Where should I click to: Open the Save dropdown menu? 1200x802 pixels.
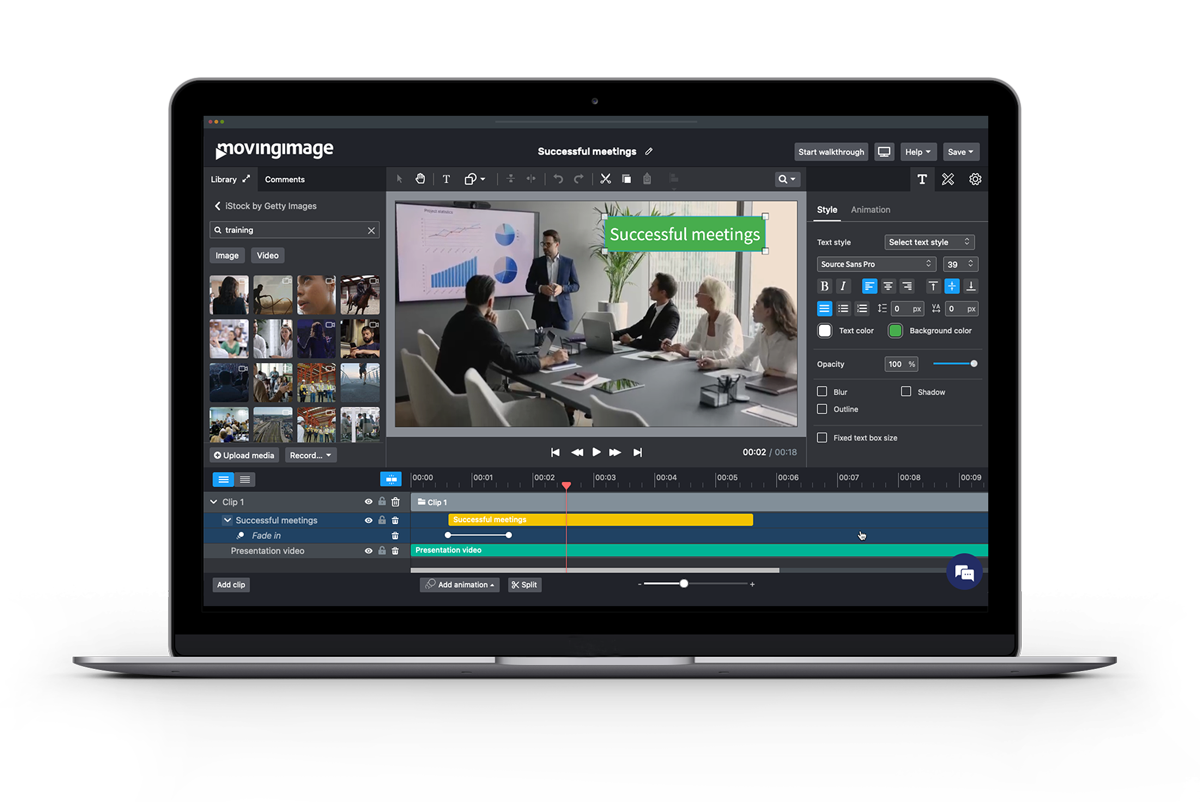click(x=961, y=152)
